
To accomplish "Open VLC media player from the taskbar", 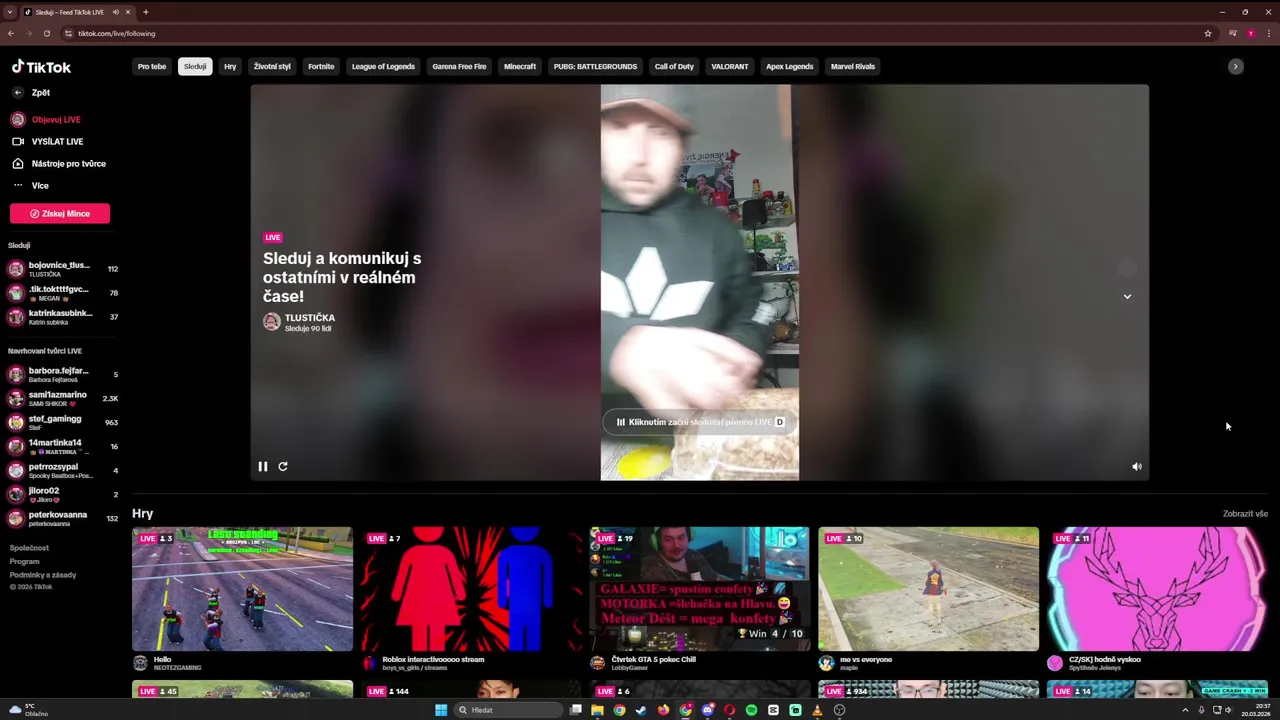I will pos(817,710).
